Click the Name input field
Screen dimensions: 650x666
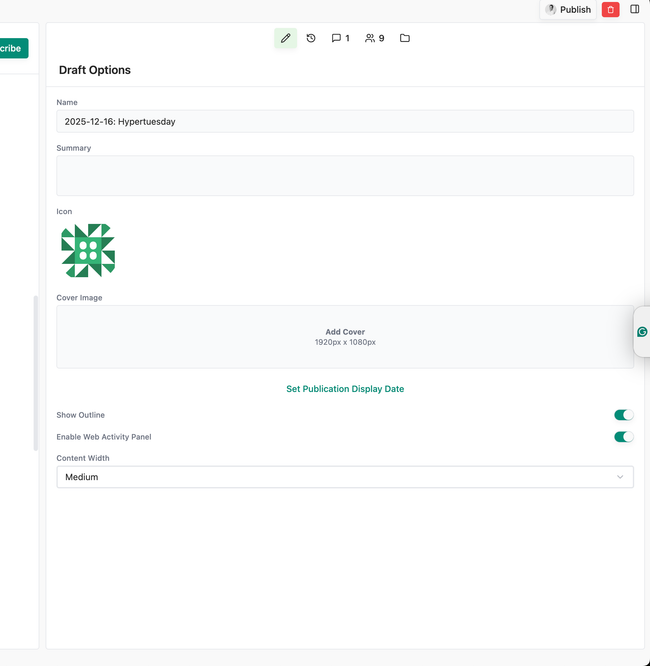344,121
